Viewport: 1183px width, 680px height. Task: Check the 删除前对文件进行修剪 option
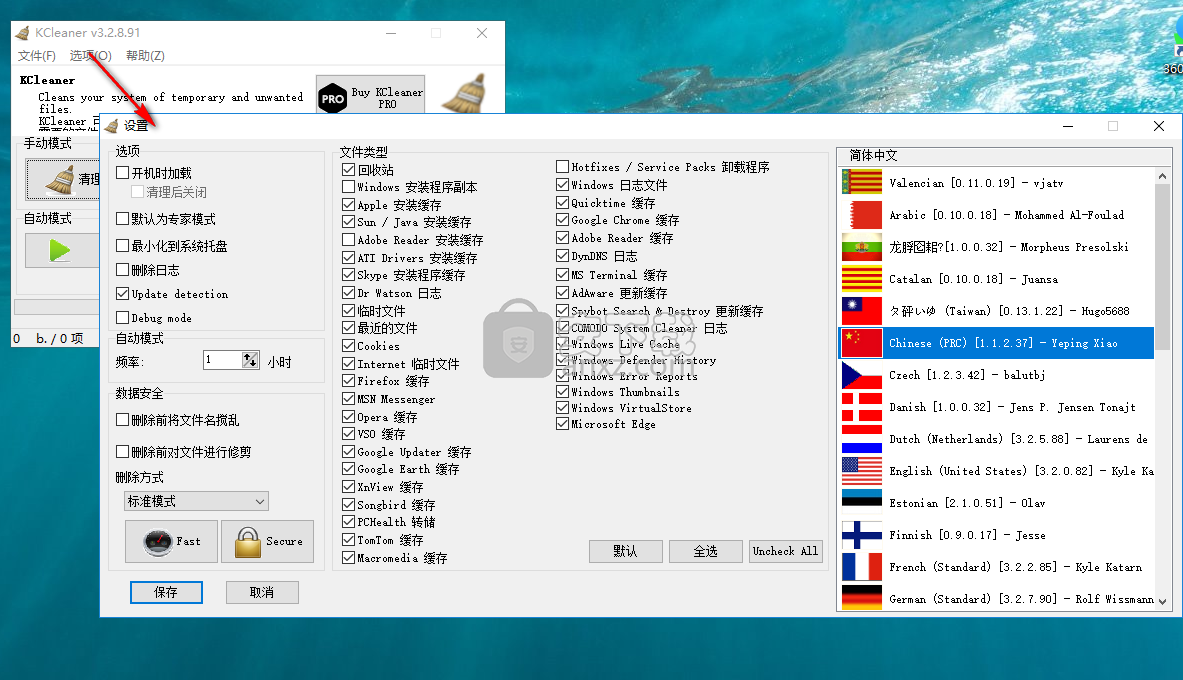click(123, 451)
